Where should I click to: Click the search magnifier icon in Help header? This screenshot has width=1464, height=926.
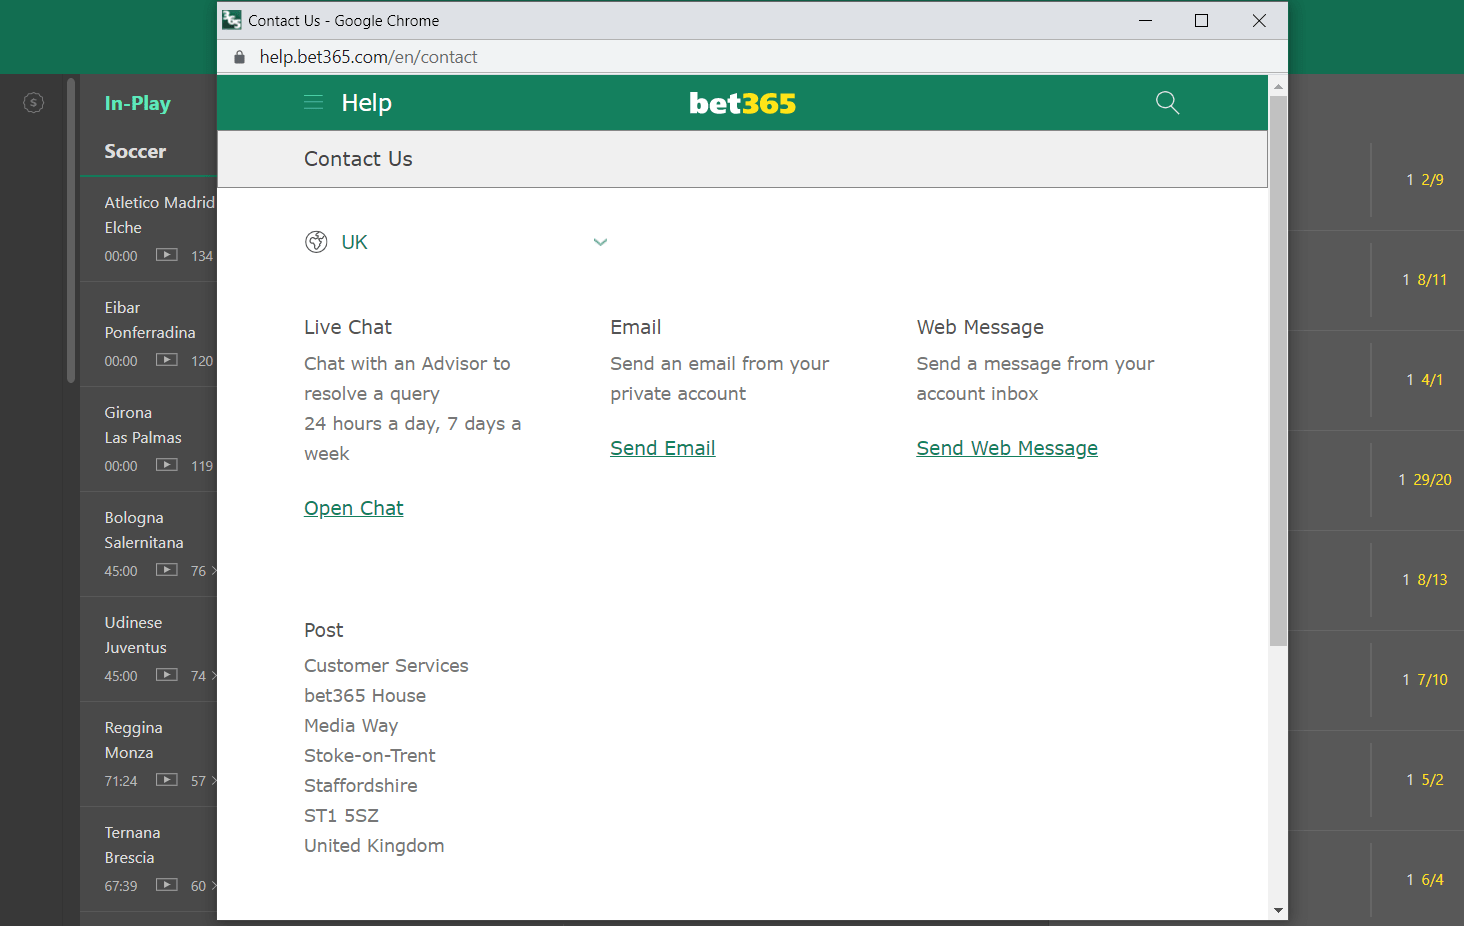click(x=1167, y=103)
